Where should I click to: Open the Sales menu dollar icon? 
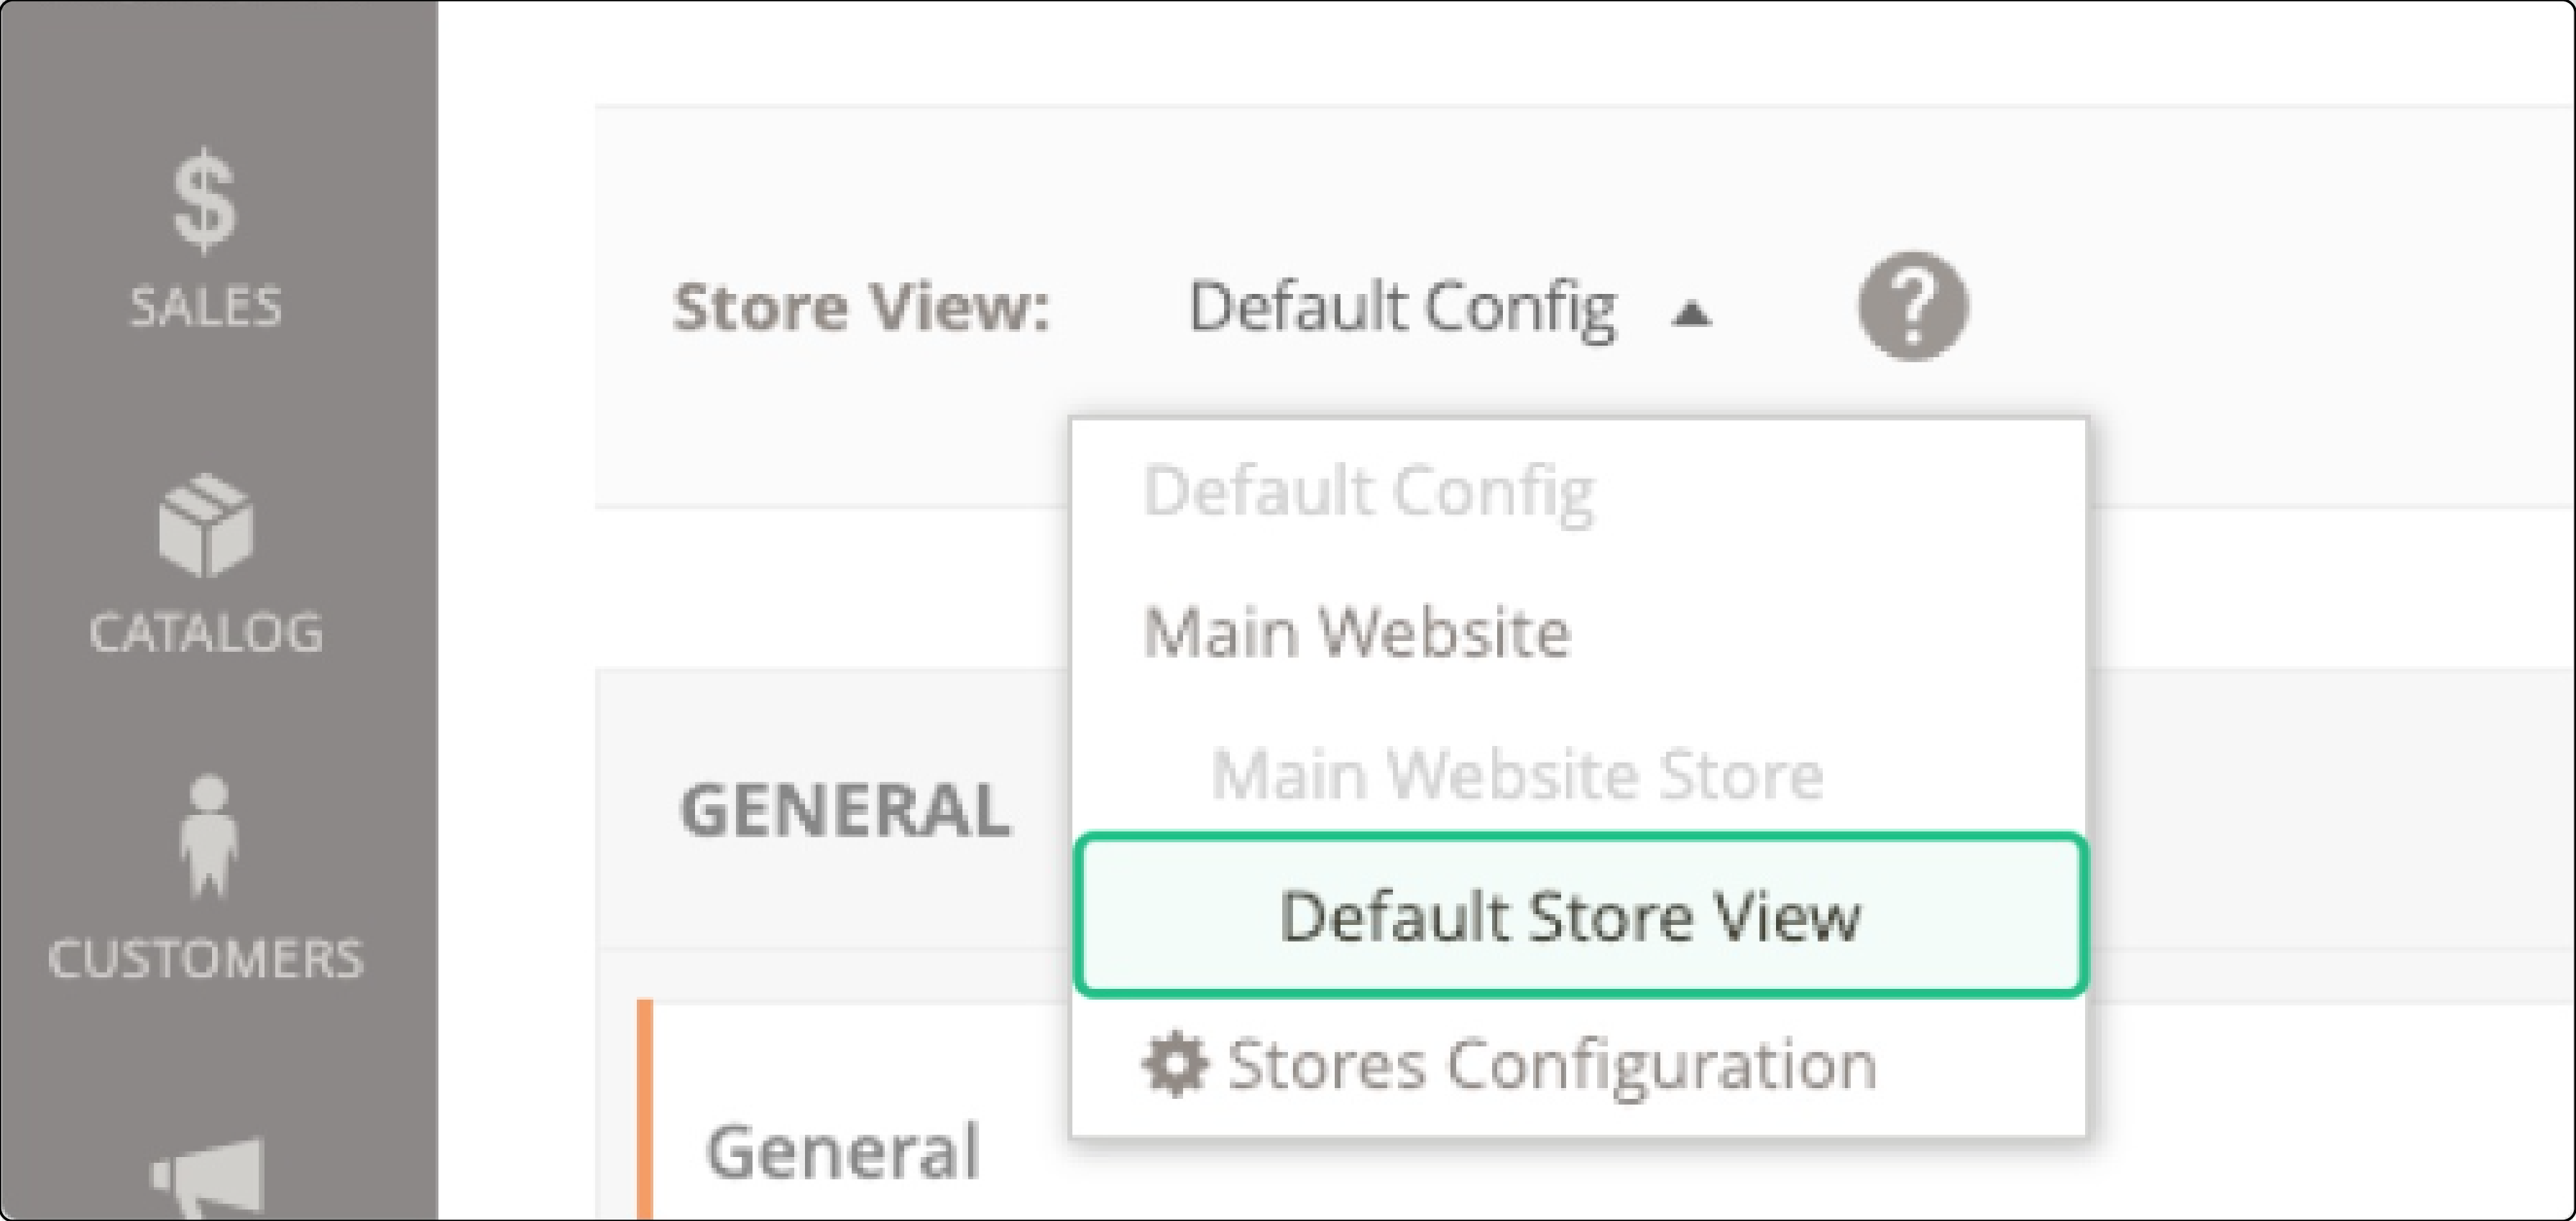(205, 201)
